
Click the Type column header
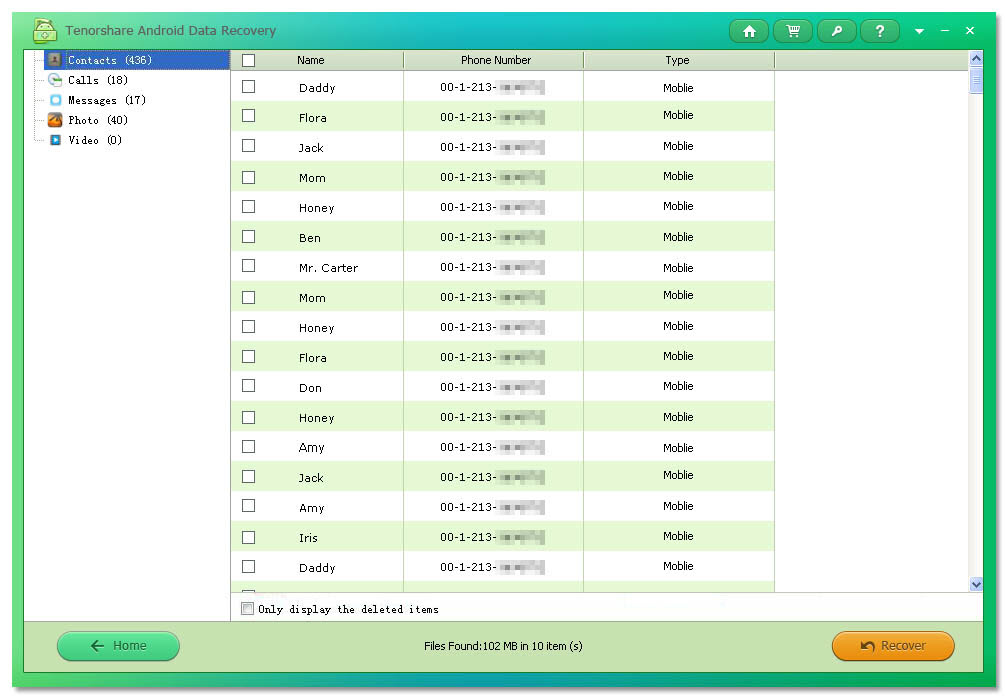(x=679, y=60)
